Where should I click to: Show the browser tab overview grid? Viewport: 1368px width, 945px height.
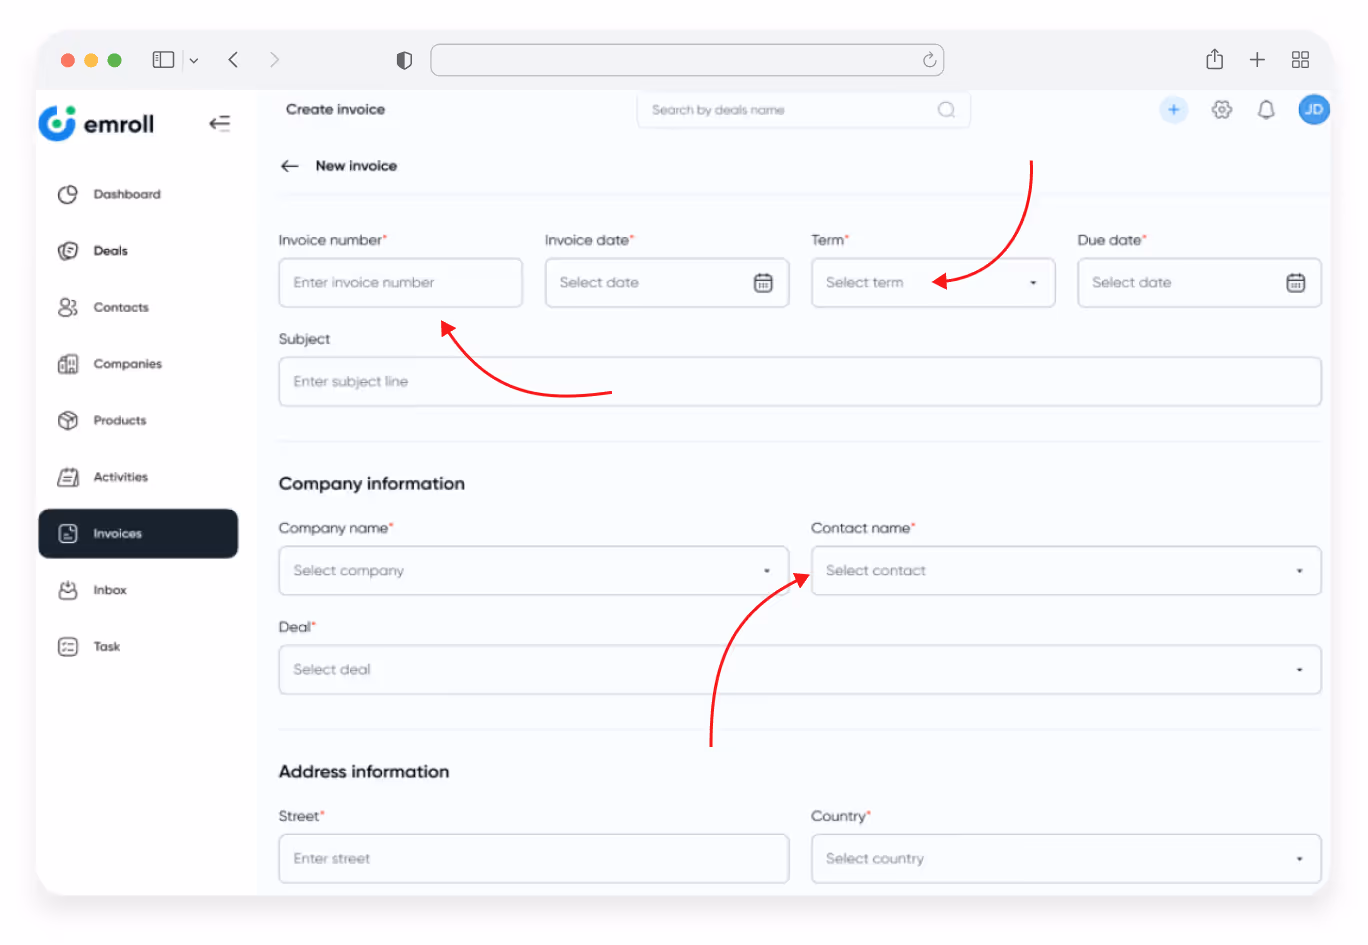pos(1300,60)
